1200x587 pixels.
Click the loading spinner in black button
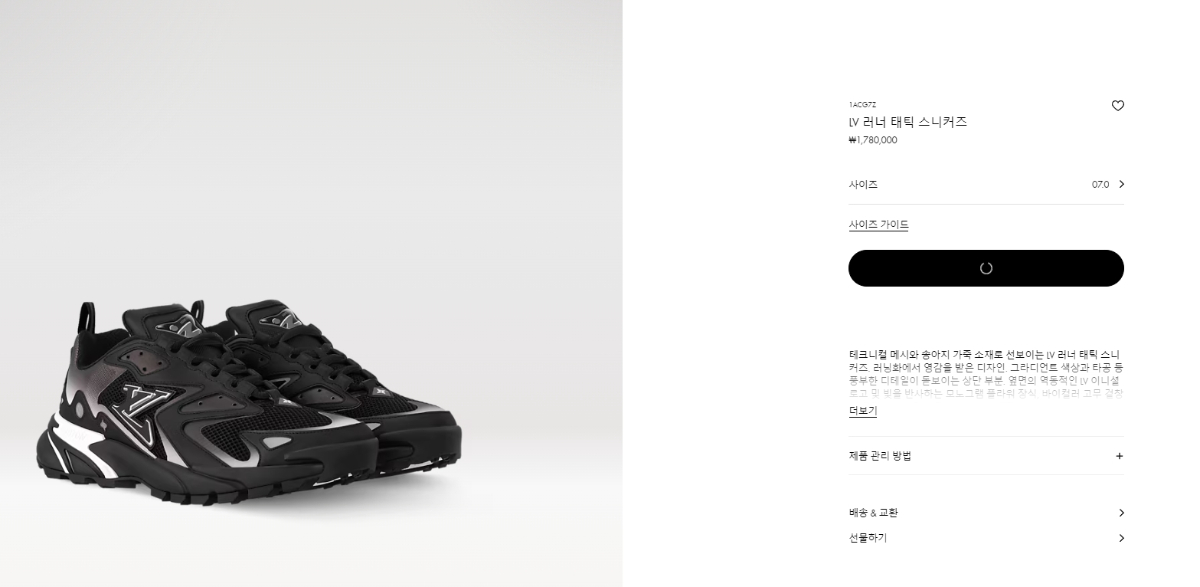(x=986, y=268)
